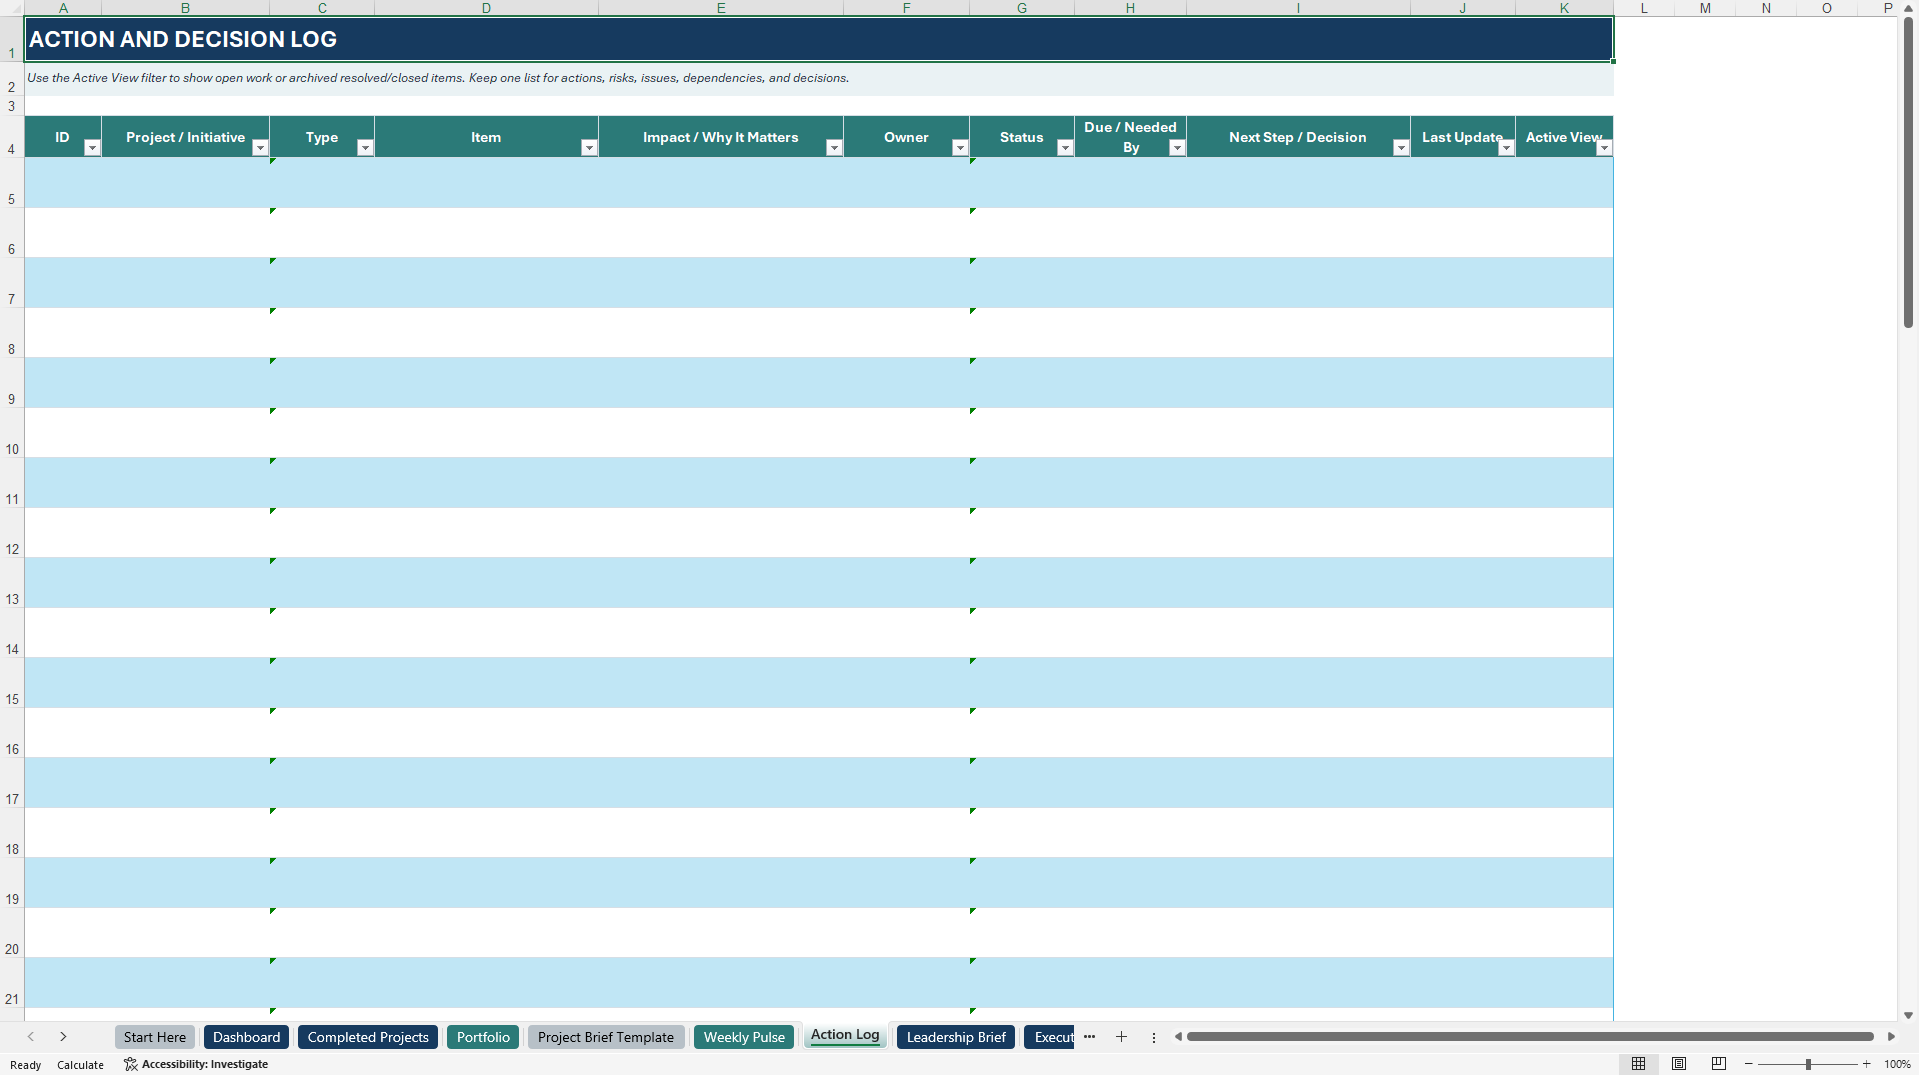Open the ID column filter dropdown
This screenshot has width=1919, height=1075.
click(x=92, y=148)
